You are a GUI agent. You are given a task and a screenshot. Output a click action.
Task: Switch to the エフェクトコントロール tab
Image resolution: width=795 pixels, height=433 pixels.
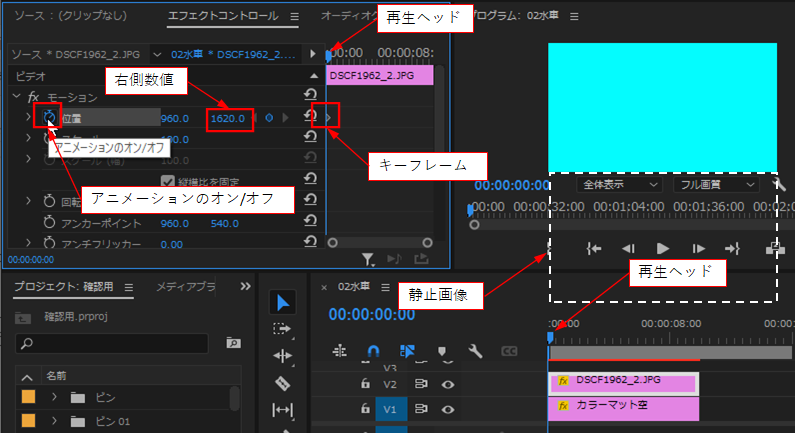(223, 16)
